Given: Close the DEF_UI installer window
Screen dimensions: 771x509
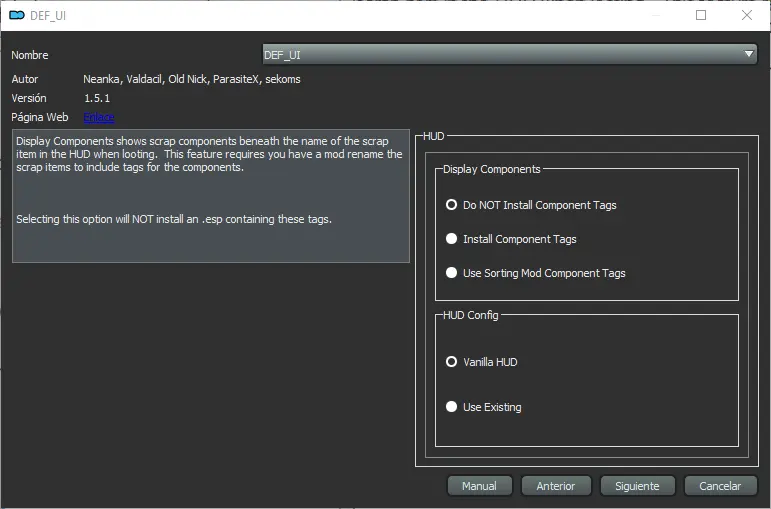Looking at the screenshot, I should pos(746,15).
